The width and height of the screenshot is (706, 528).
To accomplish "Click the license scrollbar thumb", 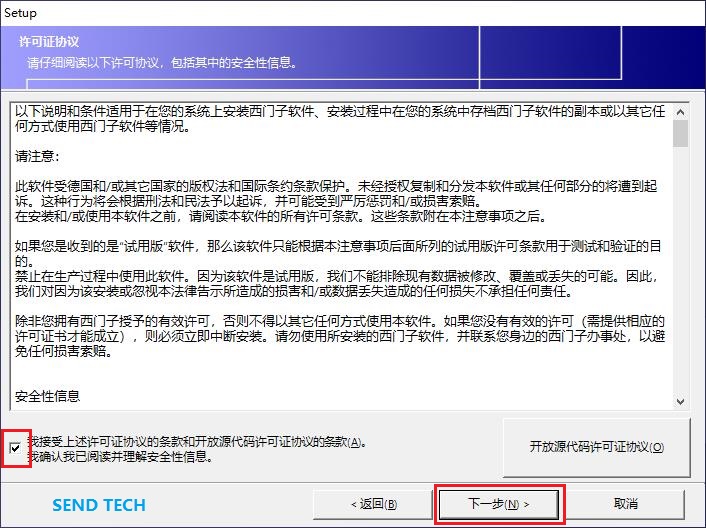I will click(680, 133).
